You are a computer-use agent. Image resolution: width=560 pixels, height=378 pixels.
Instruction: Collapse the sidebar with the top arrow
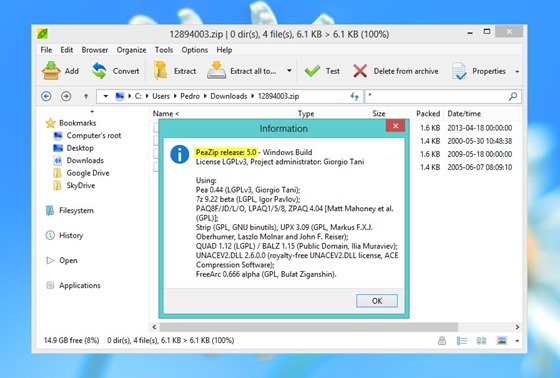tap(92, 112)
